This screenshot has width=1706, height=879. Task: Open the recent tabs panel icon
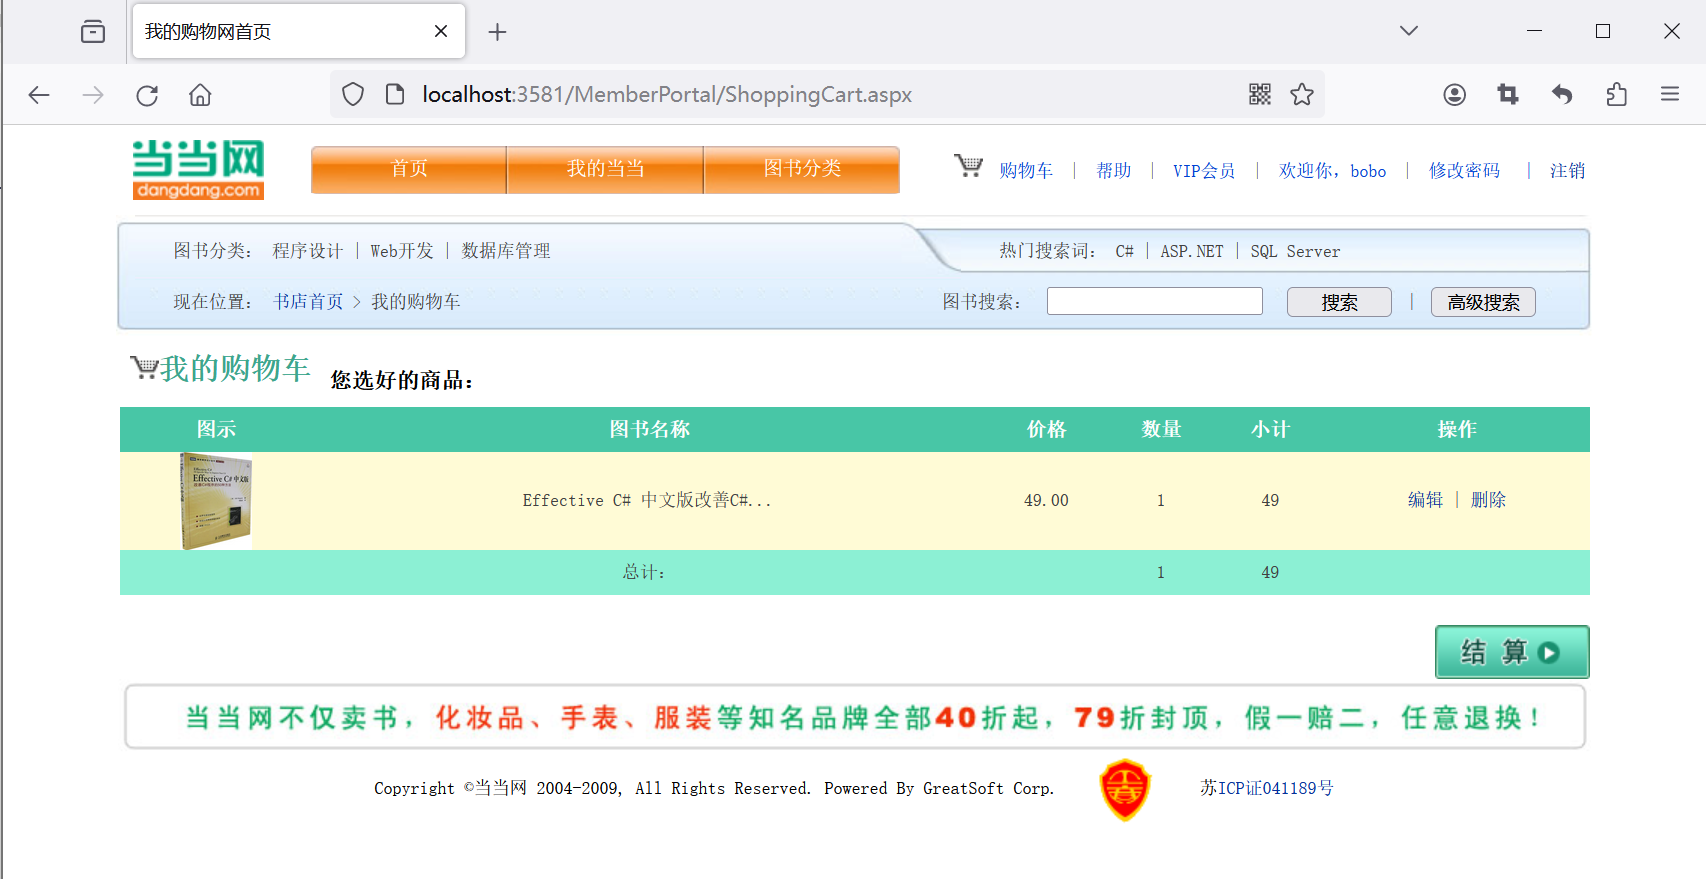(x=93, y=32)
